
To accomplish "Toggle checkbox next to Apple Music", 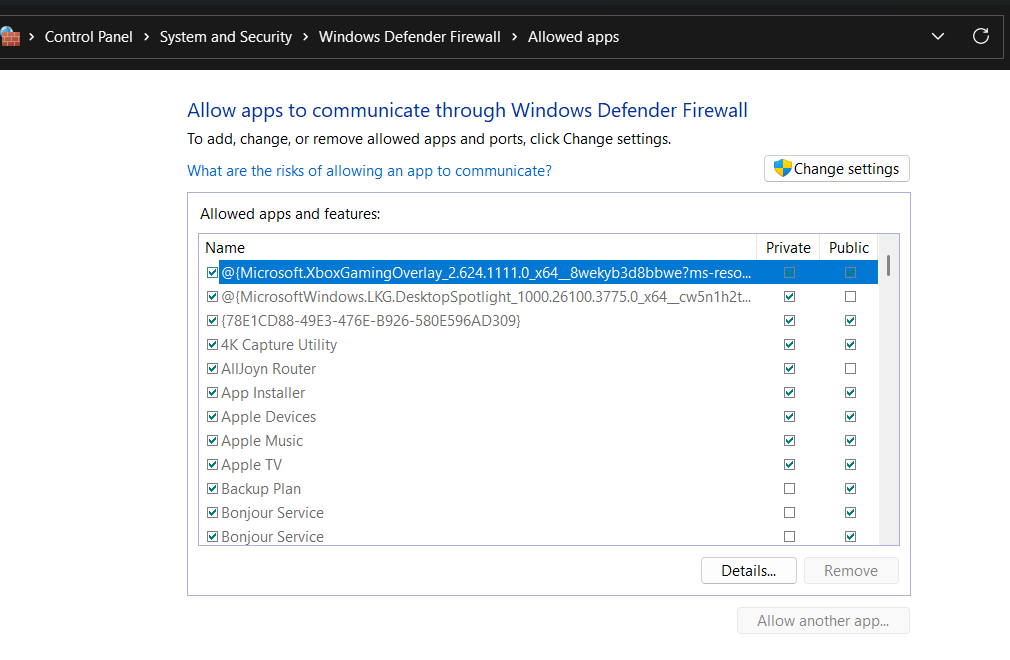I will click(212, 440).
